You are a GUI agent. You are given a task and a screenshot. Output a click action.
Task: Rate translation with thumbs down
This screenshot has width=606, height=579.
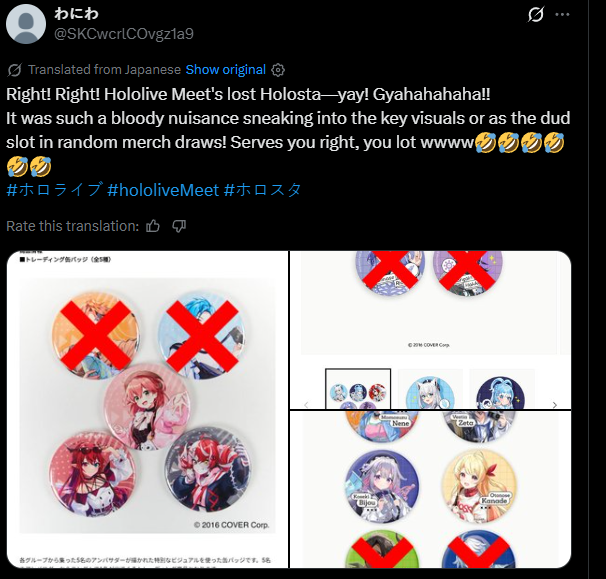[179, 226]
